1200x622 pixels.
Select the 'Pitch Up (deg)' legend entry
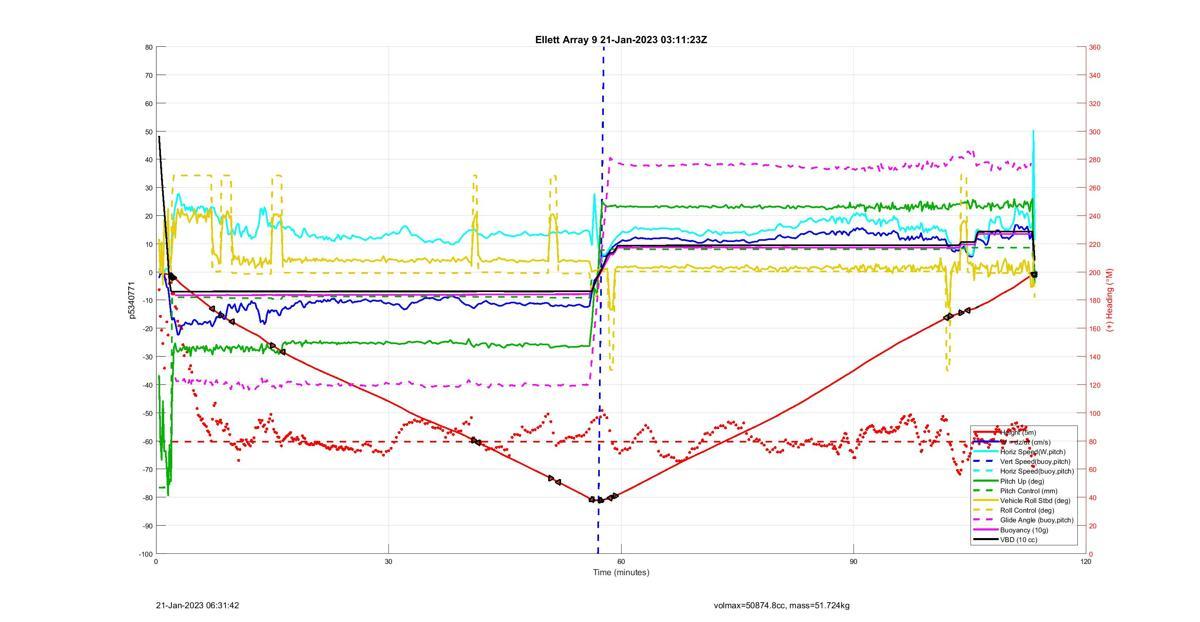tap(1023, 481)
